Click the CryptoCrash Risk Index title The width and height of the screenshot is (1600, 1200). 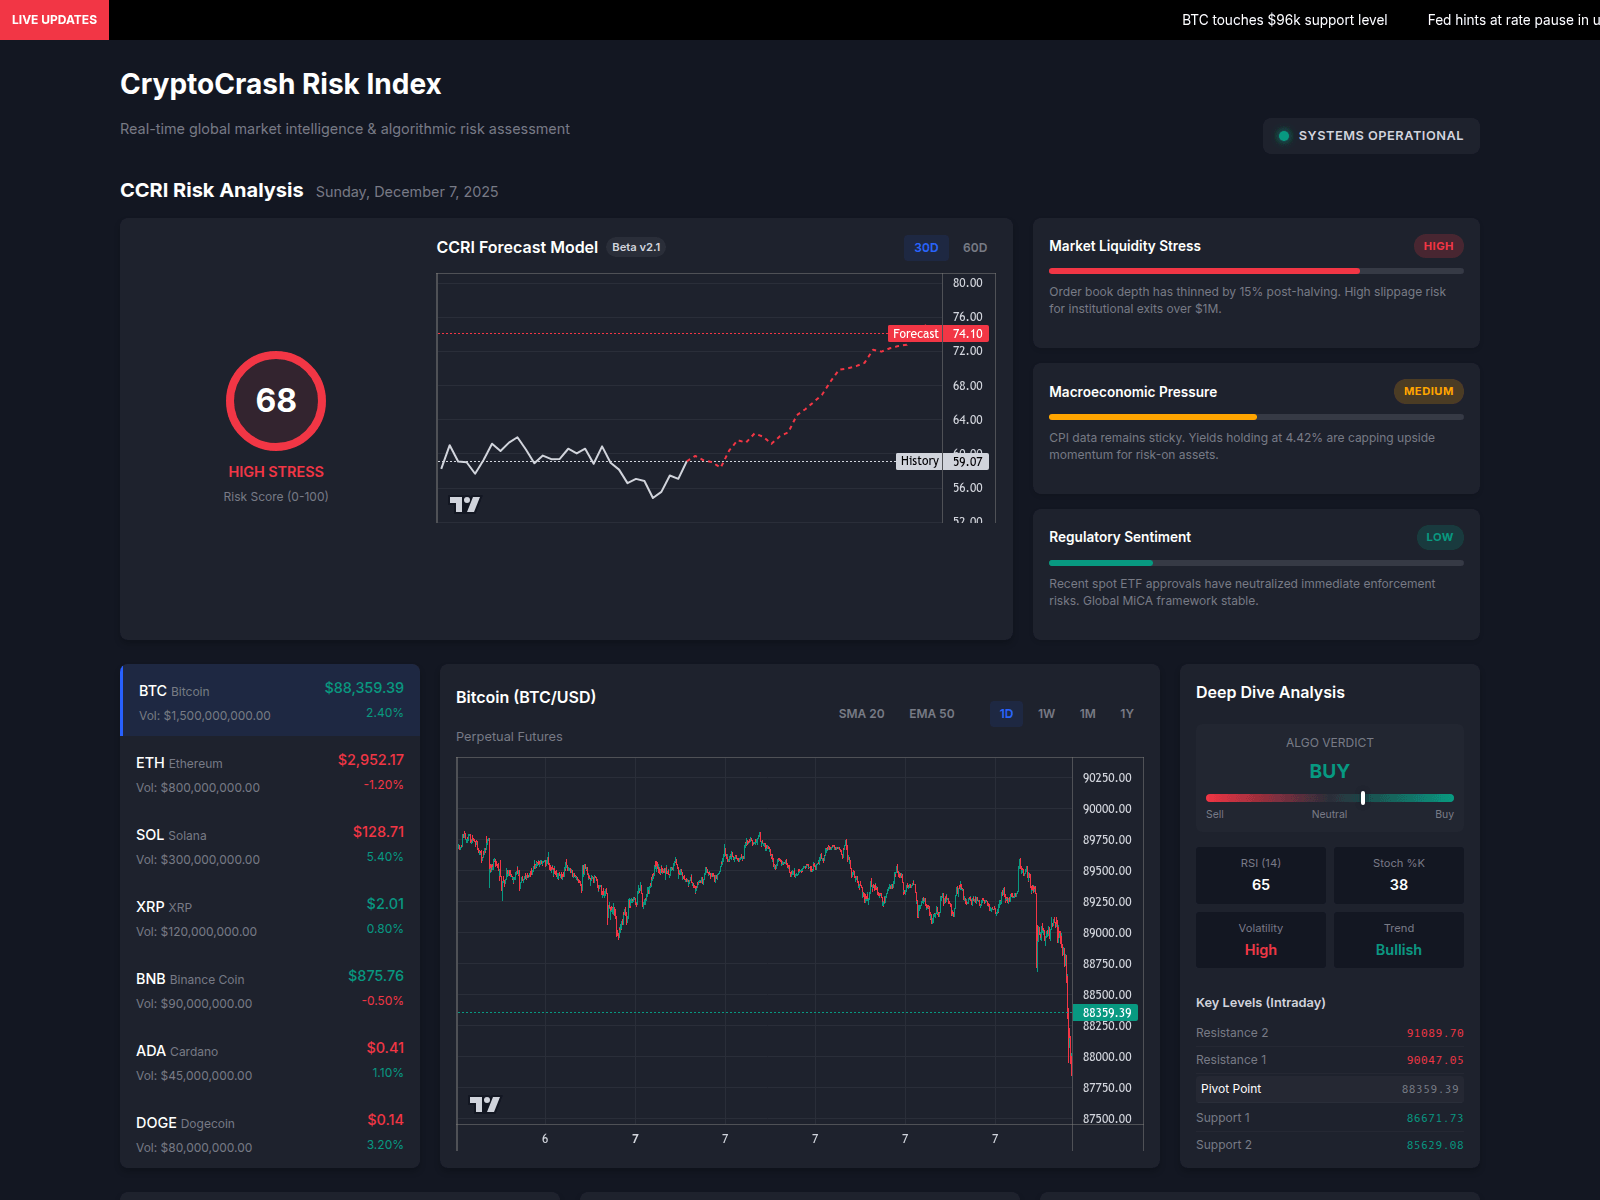click(x=281, y=84)
